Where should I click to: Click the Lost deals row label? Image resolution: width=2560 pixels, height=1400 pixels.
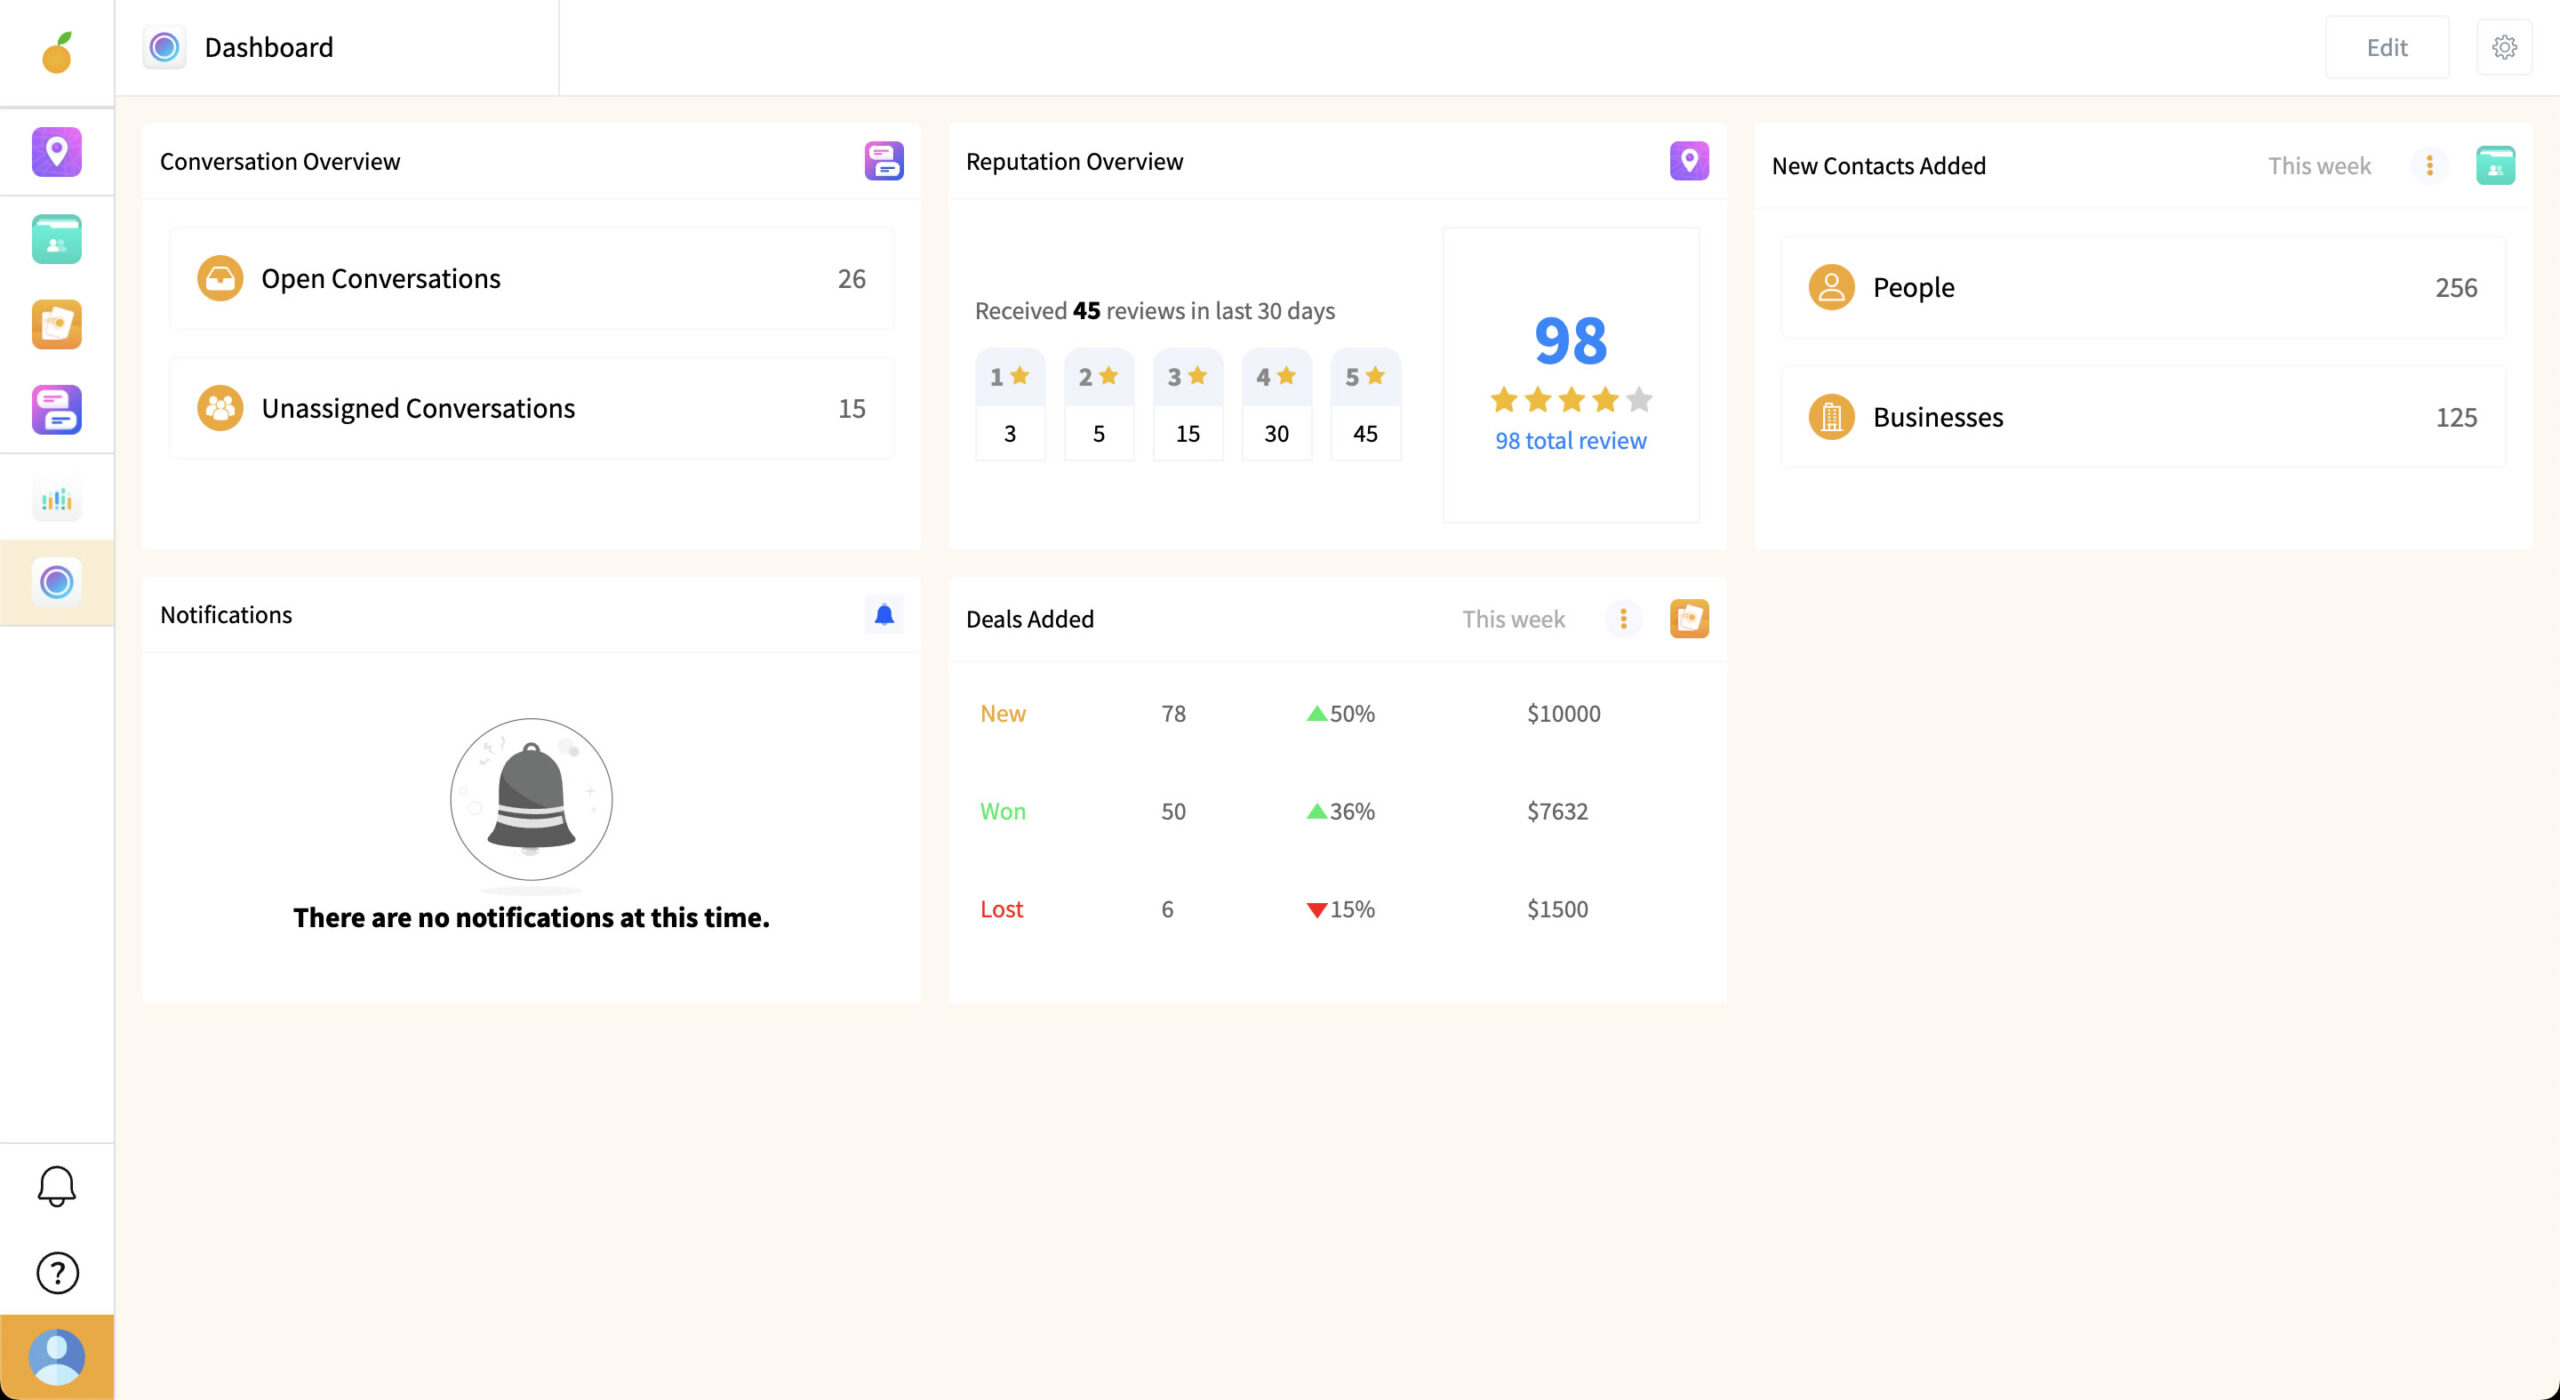pos(1001,909)
